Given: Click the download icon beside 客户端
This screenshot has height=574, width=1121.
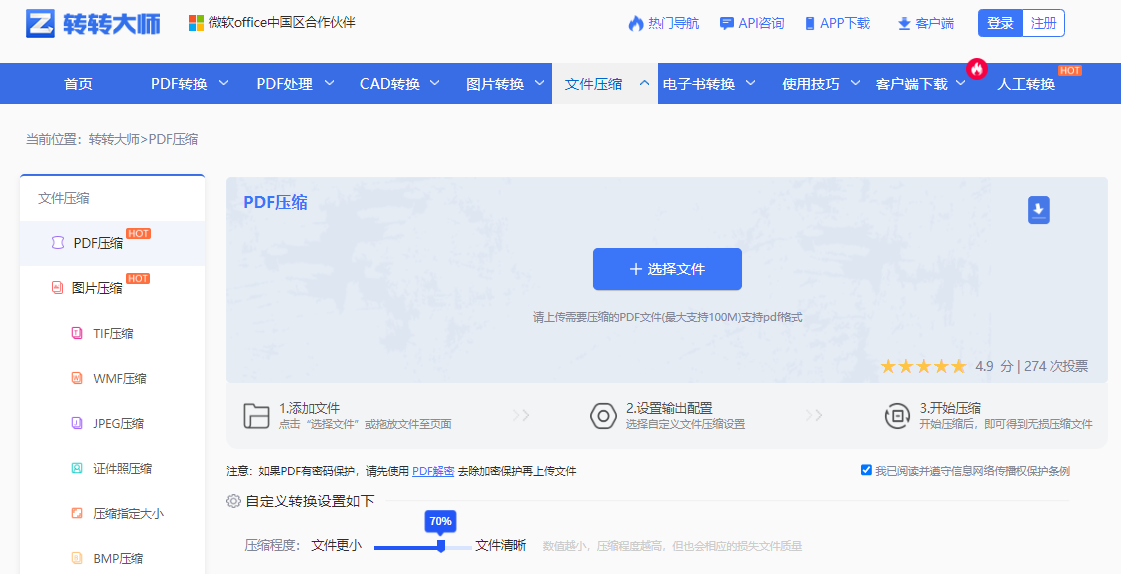Looking at the screenshot, I should tap(904, 24).
